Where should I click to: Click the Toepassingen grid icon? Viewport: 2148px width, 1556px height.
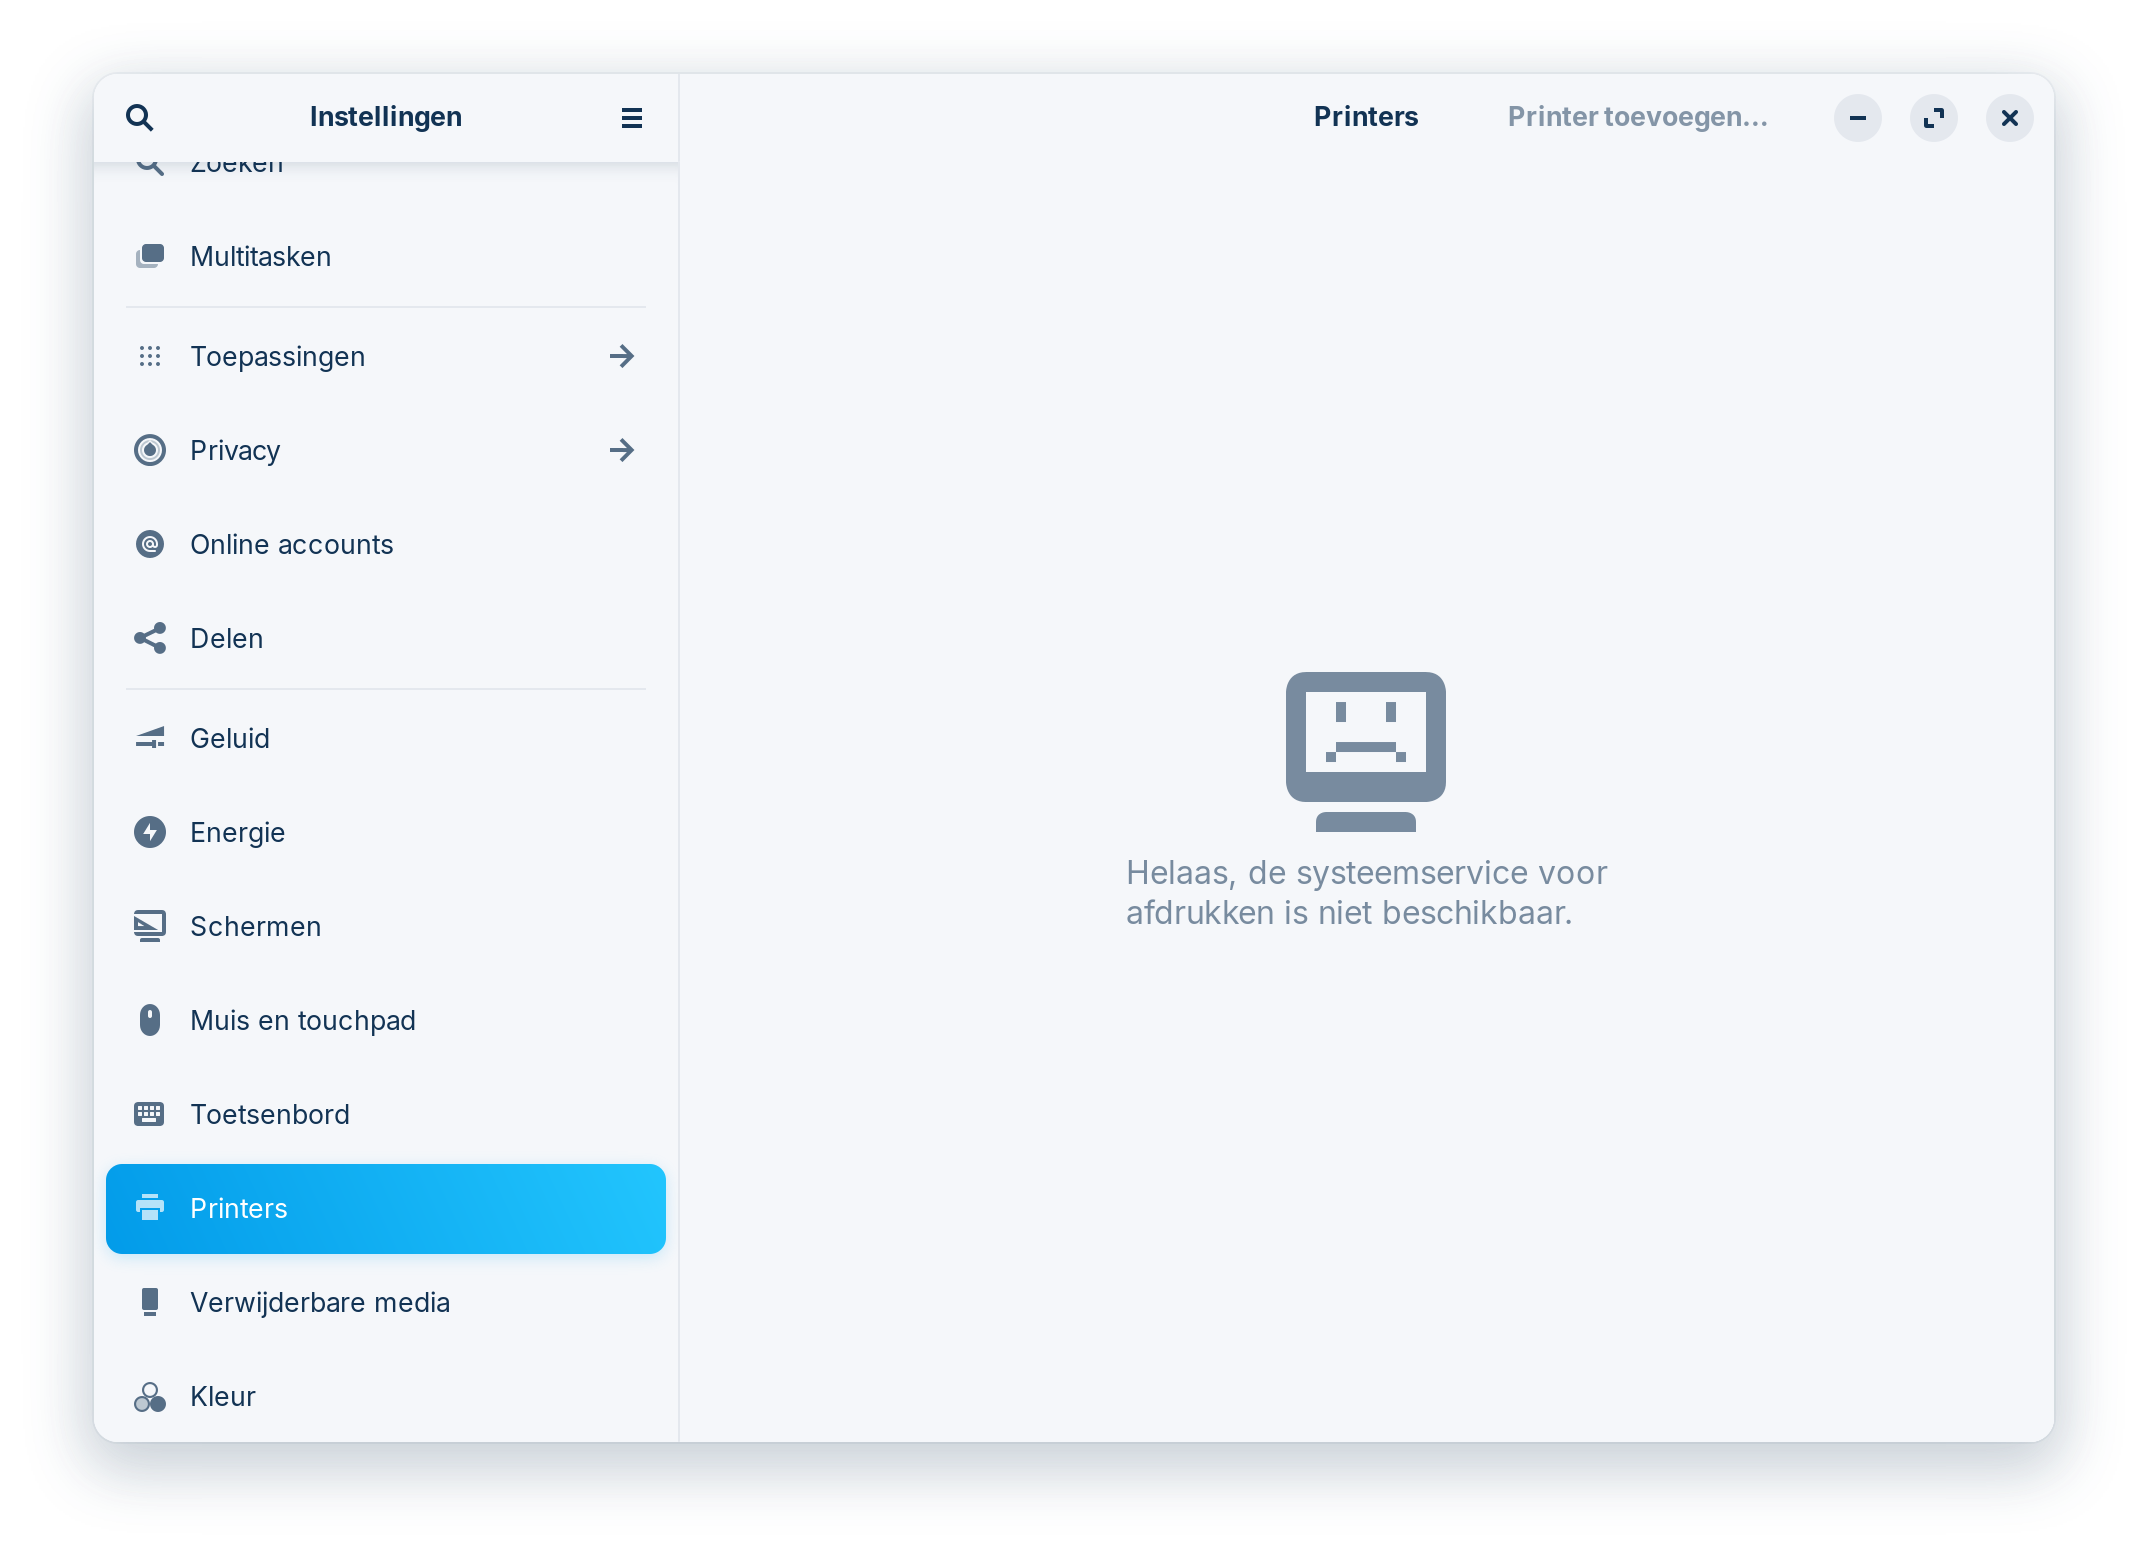(150, 356)
